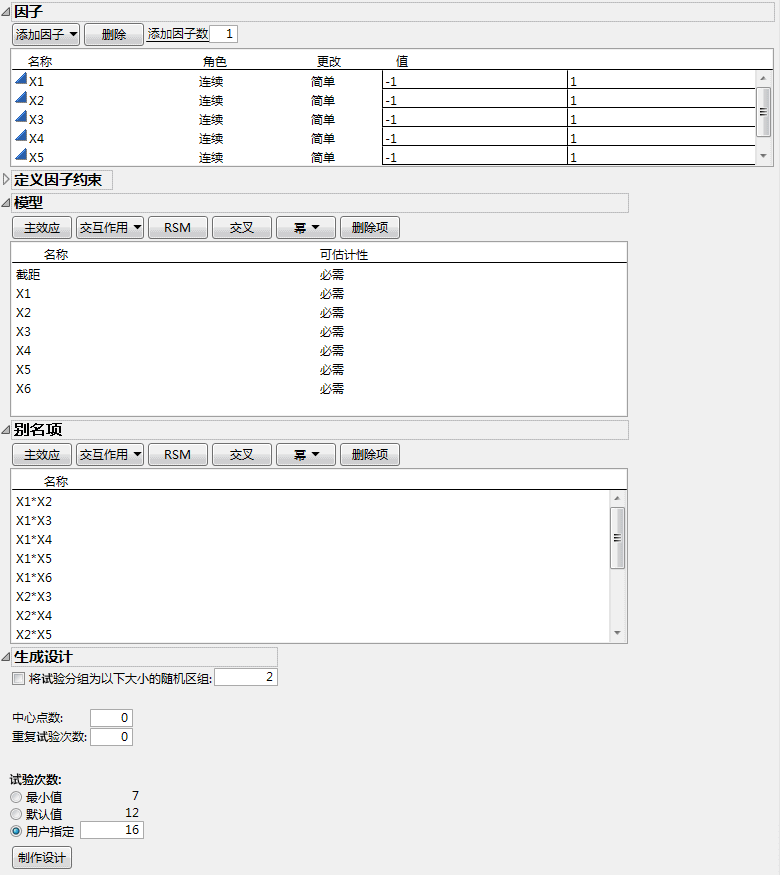The image size is (780, 875).
Task: Click the blue continuous icon for X4
Action: 21,136
